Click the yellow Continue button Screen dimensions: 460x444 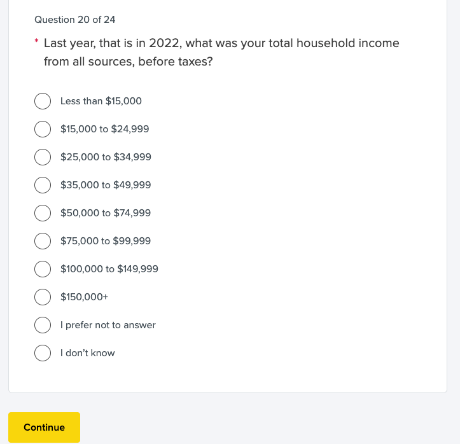44,427
